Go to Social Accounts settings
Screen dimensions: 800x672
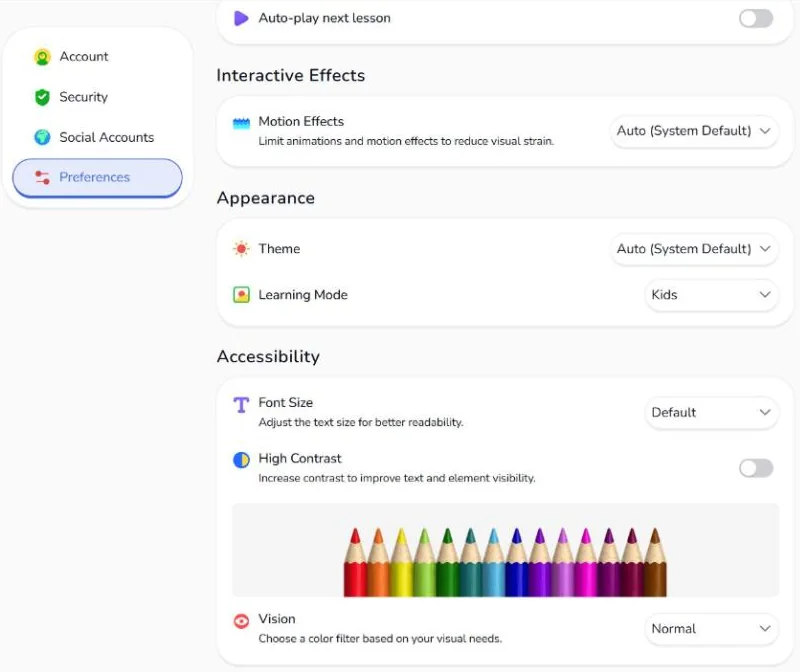coord(97,137)
